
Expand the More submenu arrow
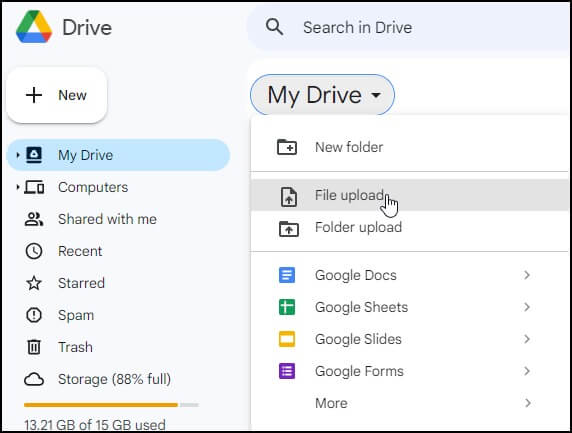(527, 403)
